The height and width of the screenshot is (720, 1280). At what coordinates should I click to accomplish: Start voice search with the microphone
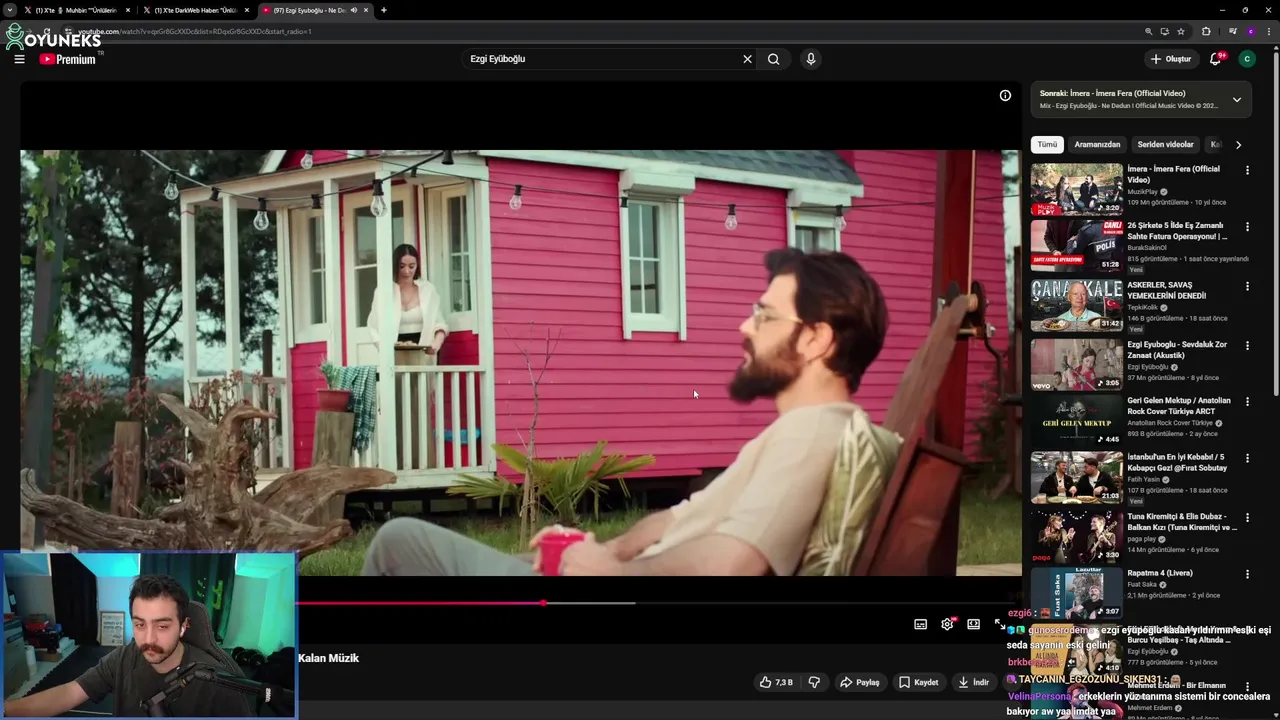tap(811, 59)
